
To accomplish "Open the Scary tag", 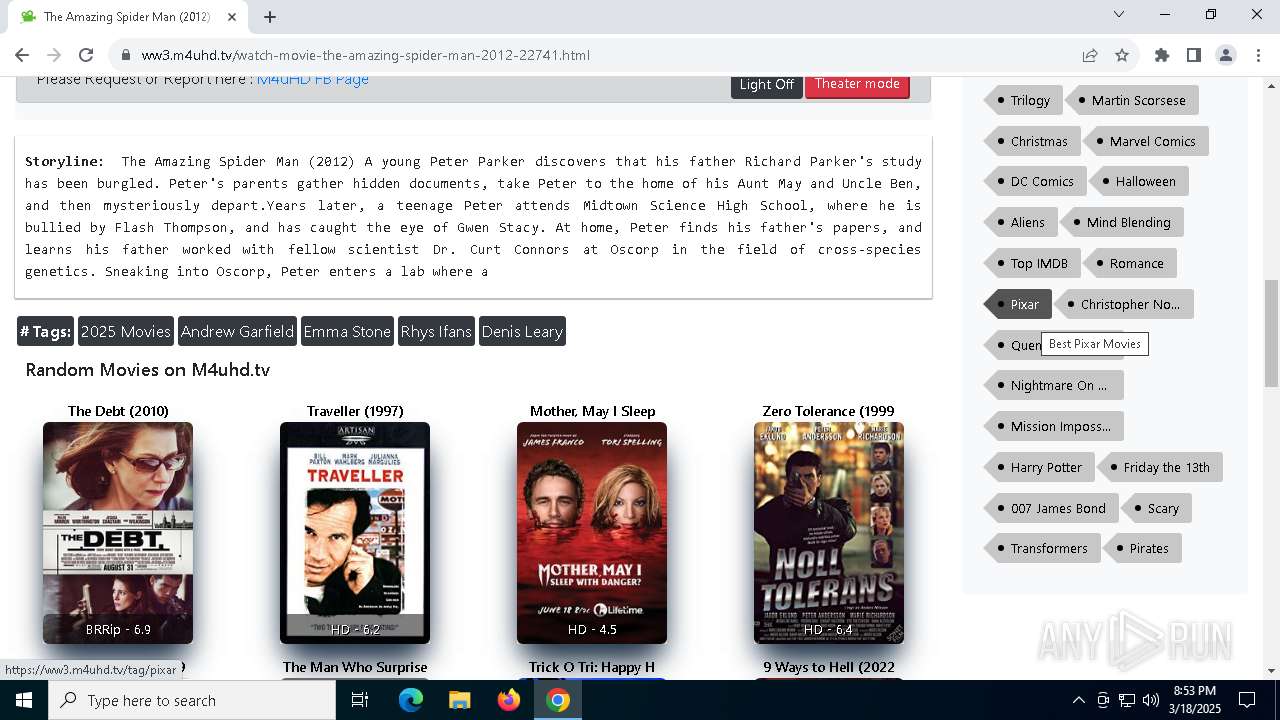I will pos(1156,508).
